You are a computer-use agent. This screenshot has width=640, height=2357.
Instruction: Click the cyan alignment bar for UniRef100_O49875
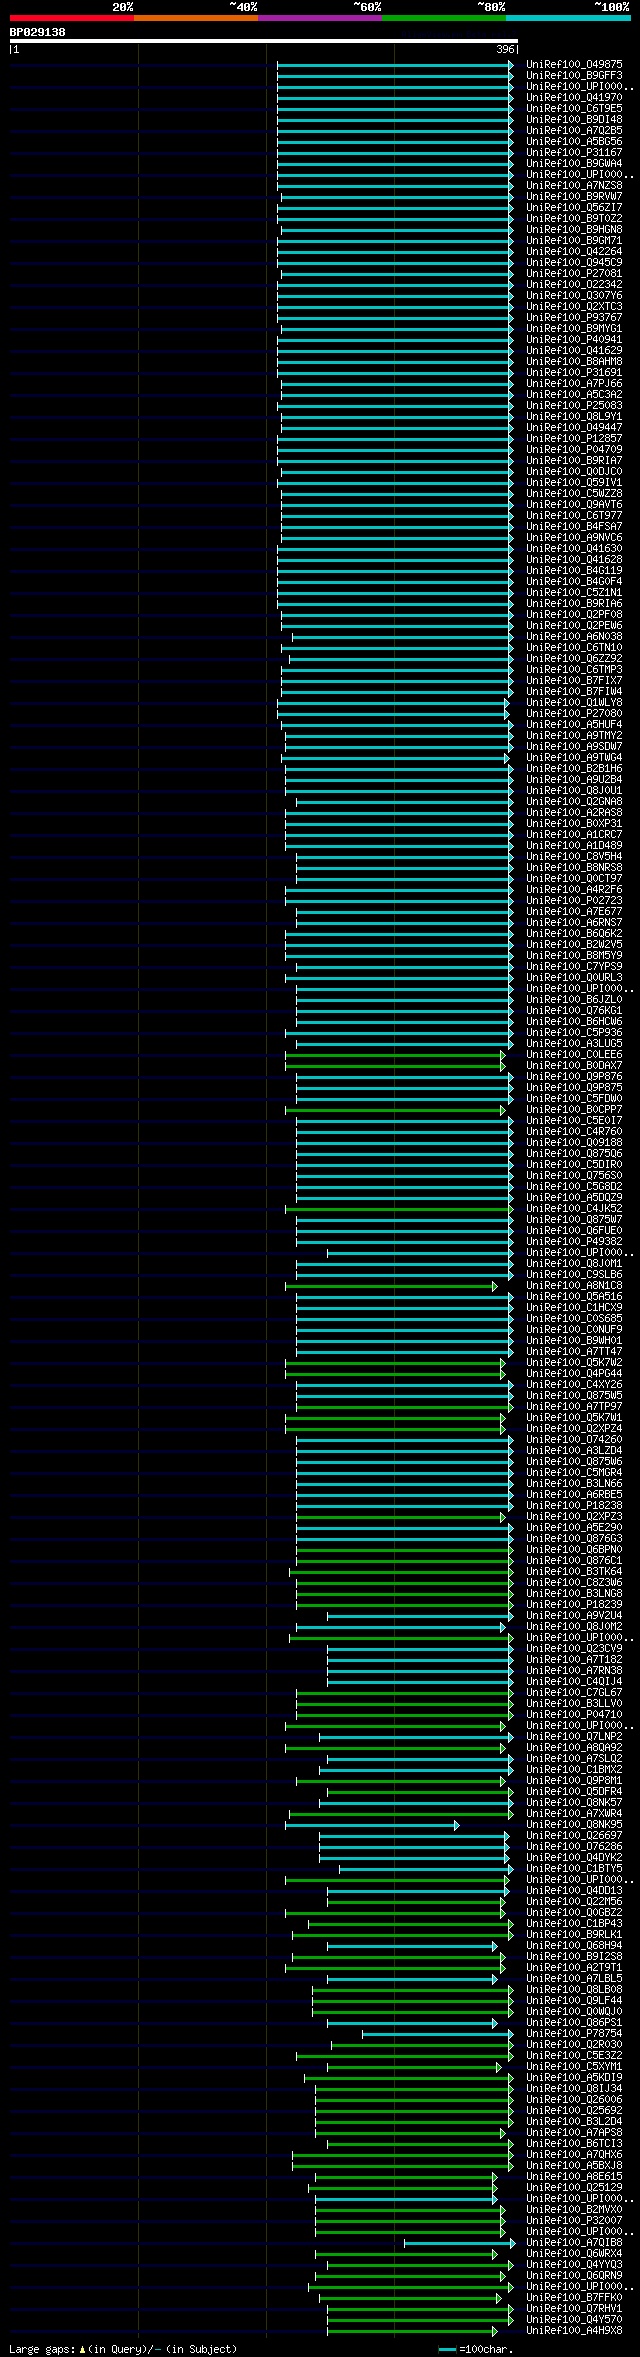coord(394,64)
